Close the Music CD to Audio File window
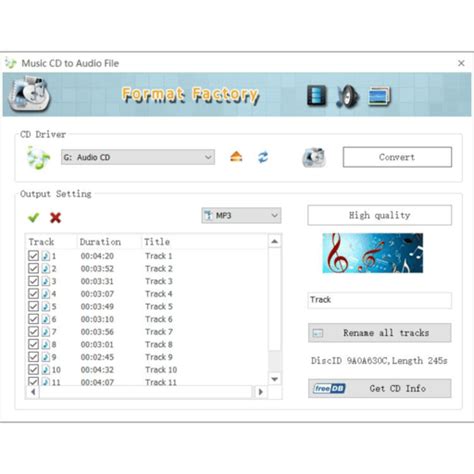Viewport: 474px width, 474px height. [x=461, y=63]
